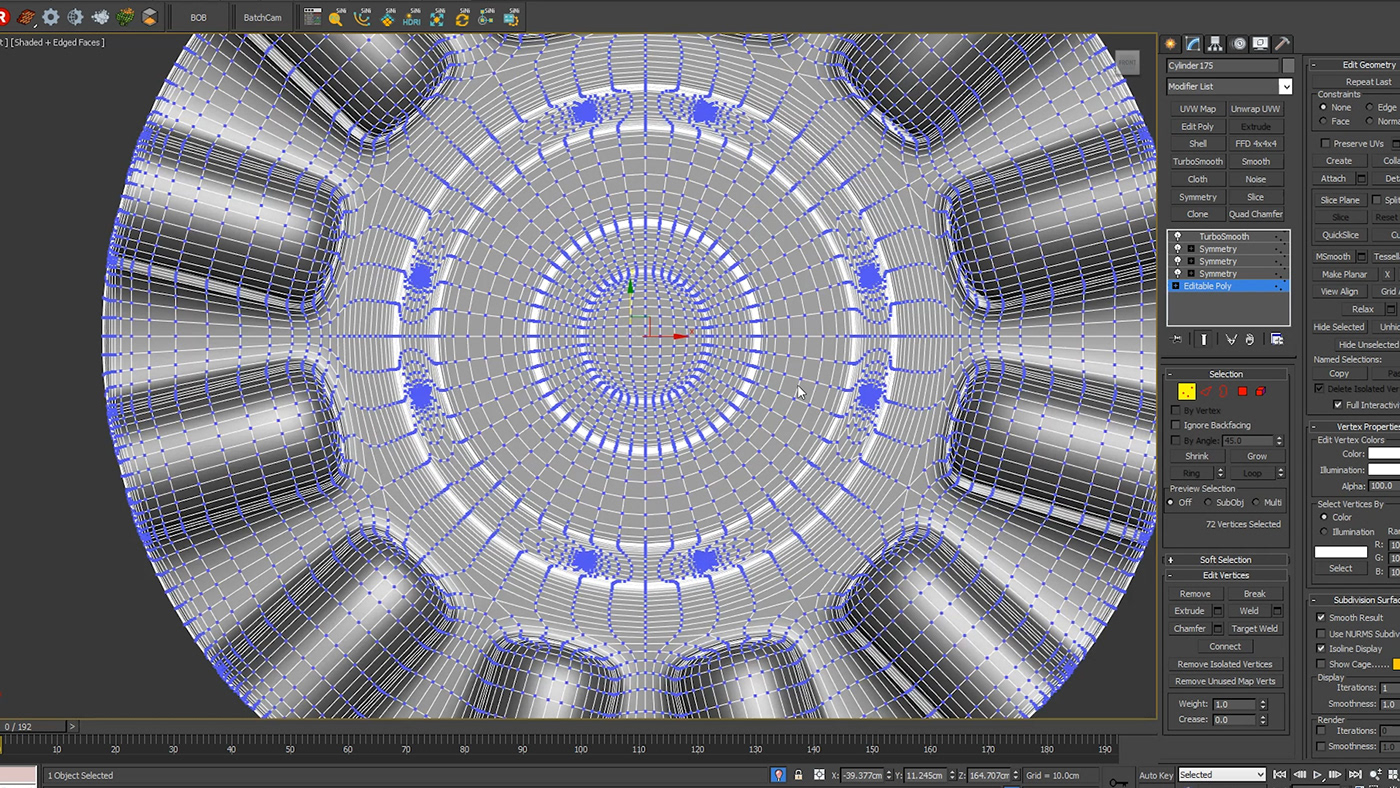The width and height of the screenshot is (1400, 788).
Task: Select Polygon sub-object level icon
Action: (1242, 392)
